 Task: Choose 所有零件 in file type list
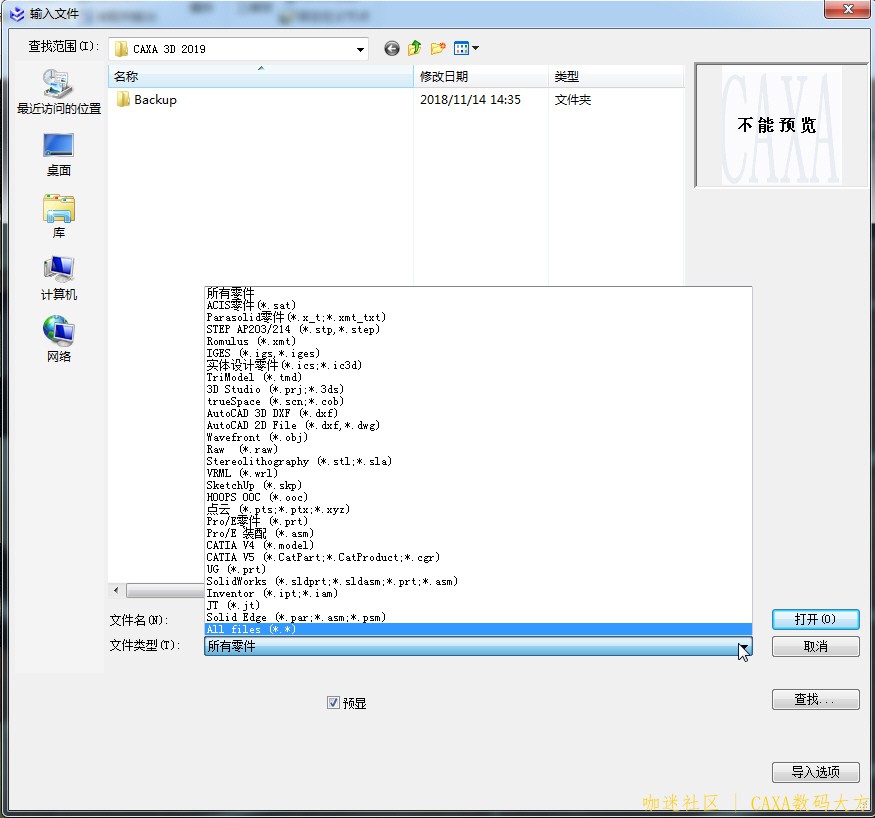tap(478, 293)
